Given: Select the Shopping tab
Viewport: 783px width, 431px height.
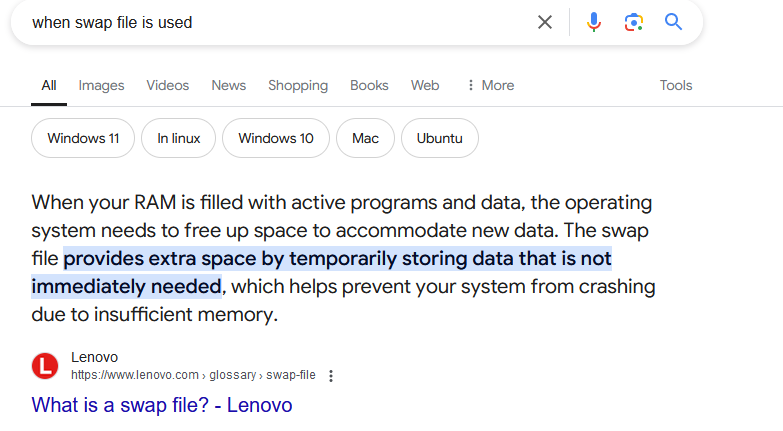Looking at the screenshot, I should pyautogui.click(x=298, y=85).
